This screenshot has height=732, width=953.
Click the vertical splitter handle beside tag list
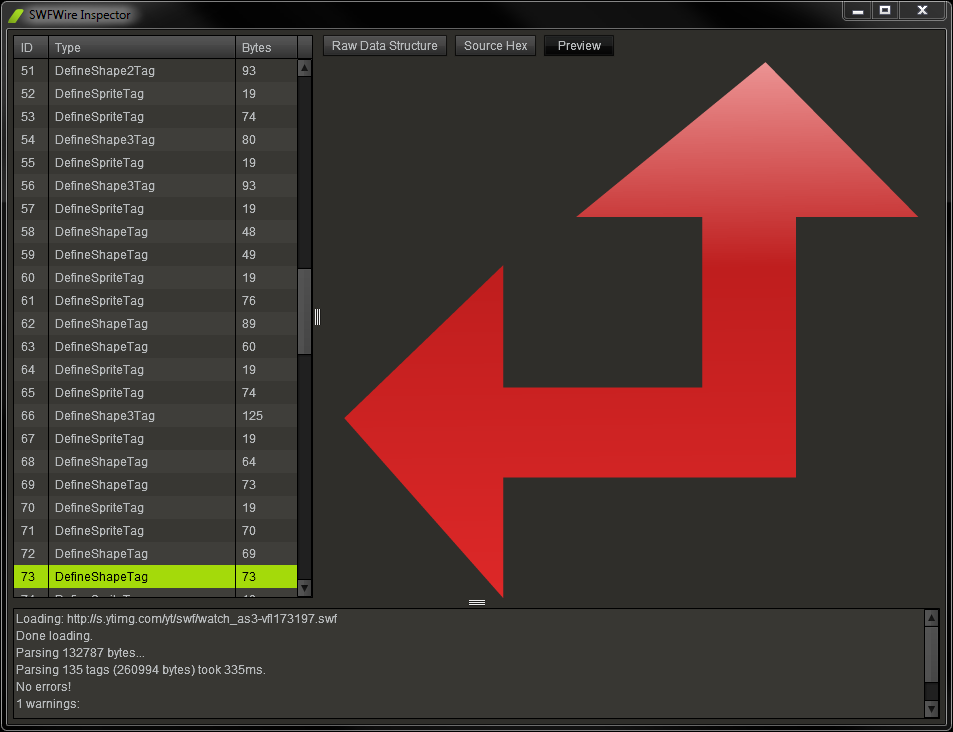pyautogui.click(x=317, y=317)
